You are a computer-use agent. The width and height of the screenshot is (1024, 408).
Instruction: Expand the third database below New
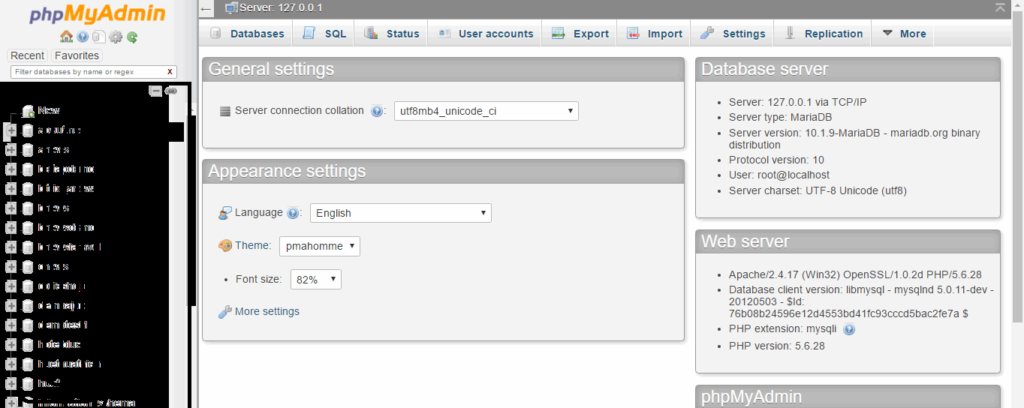[x=10, y=170]
